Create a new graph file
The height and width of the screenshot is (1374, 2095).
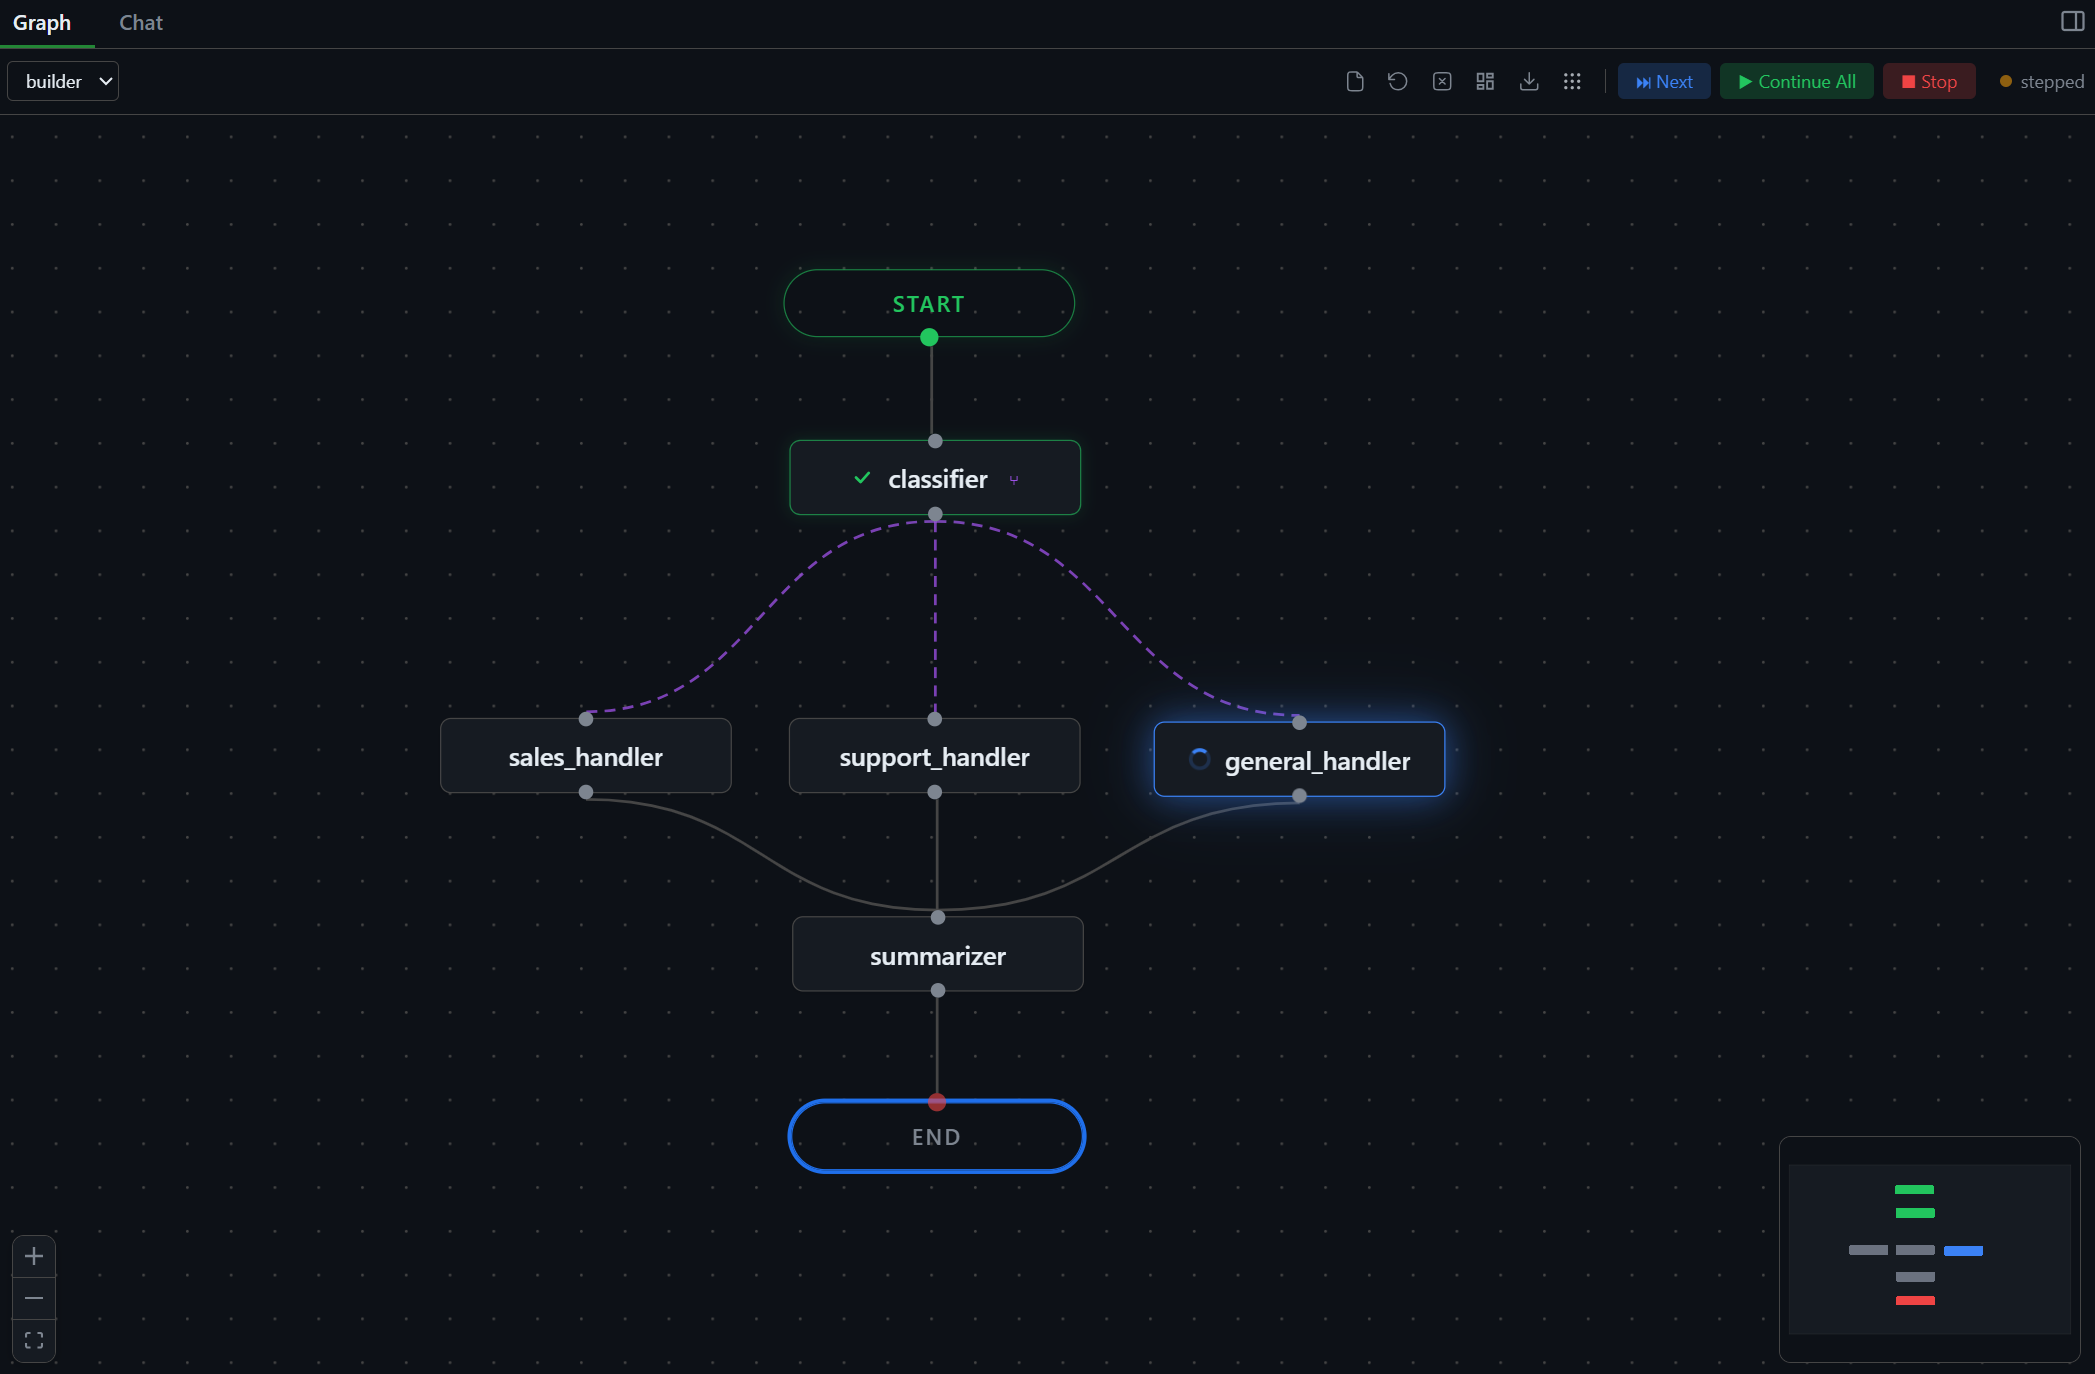click(1355, 81)
